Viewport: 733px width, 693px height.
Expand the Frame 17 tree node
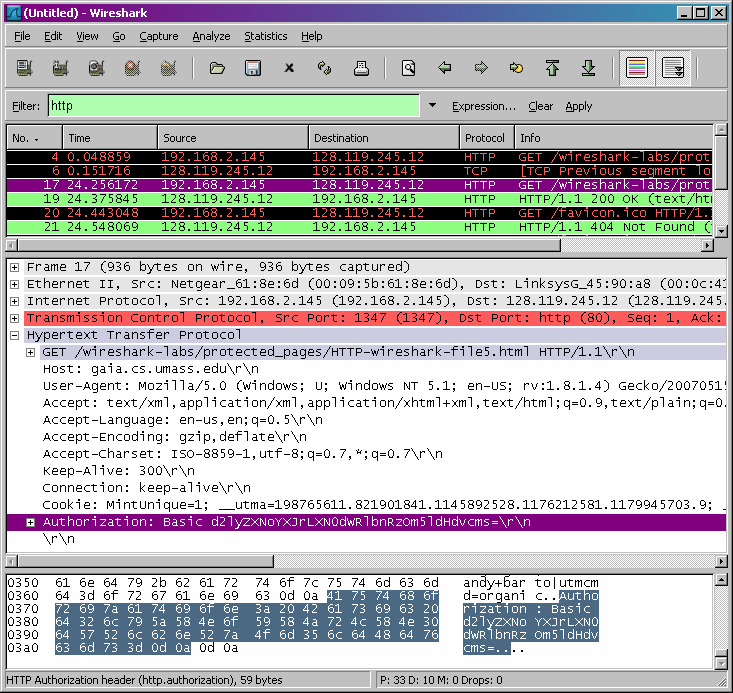tap(14, 267)
